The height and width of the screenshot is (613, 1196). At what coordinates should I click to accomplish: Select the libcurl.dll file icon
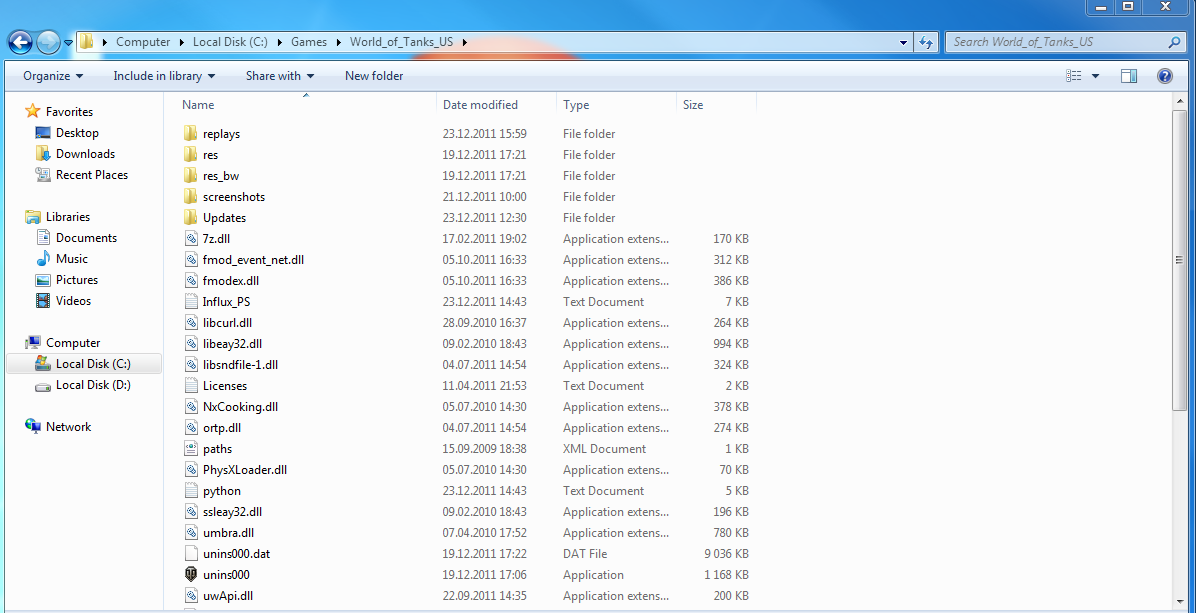(x=191, y=323)
